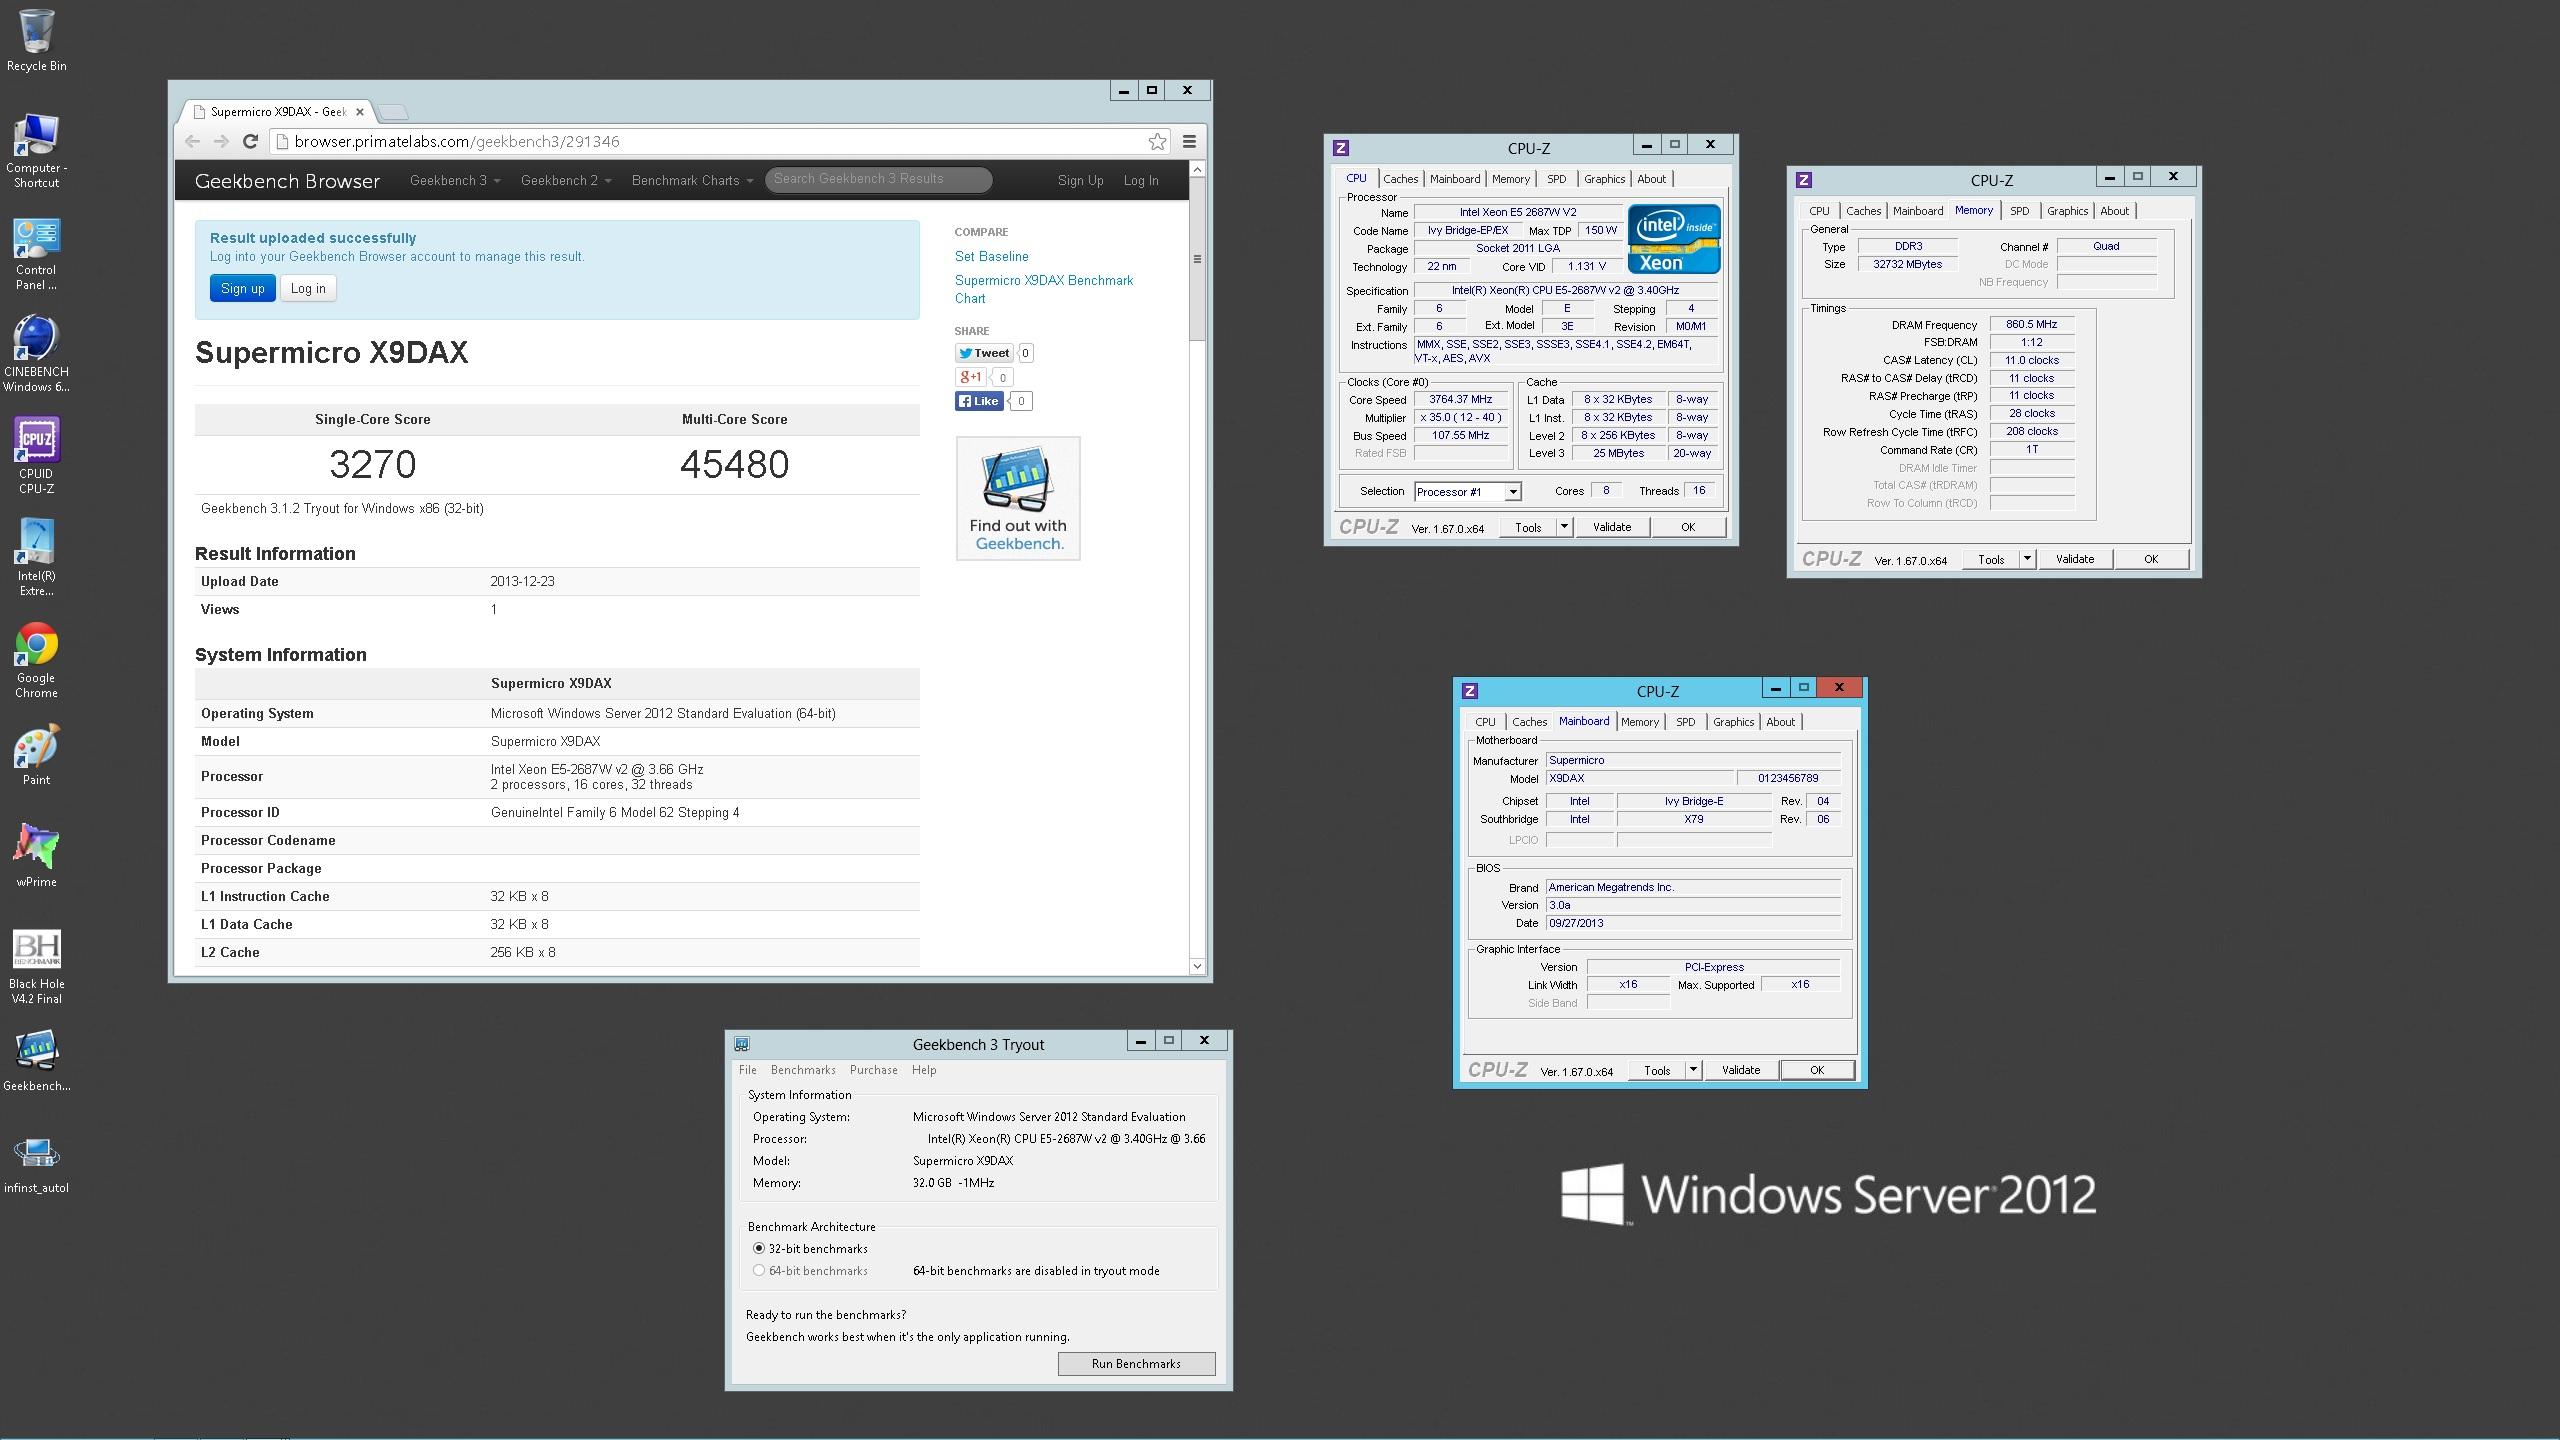This screenshot has height=1440, width=2560.
Task: Open the infinst_autol desktop icon
Action: point(36,1164)
